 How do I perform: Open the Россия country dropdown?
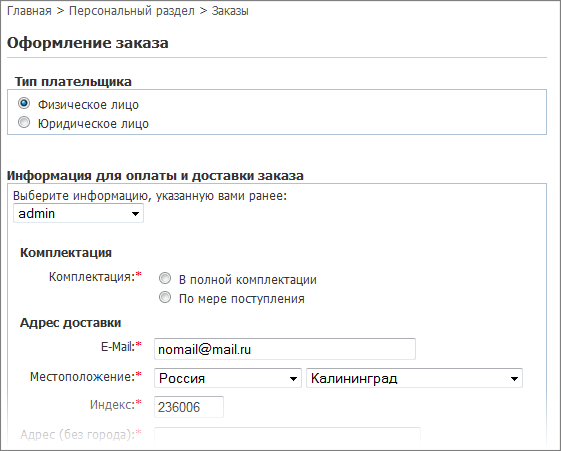pyautogui.click(x=228, y=378)
